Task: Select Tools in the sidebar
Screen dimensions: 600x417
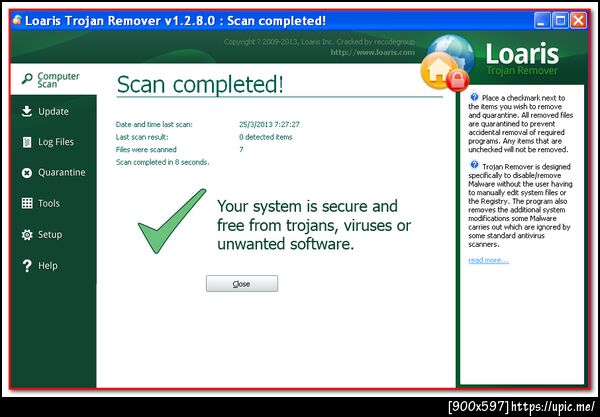Action: [x=53, y=203]
